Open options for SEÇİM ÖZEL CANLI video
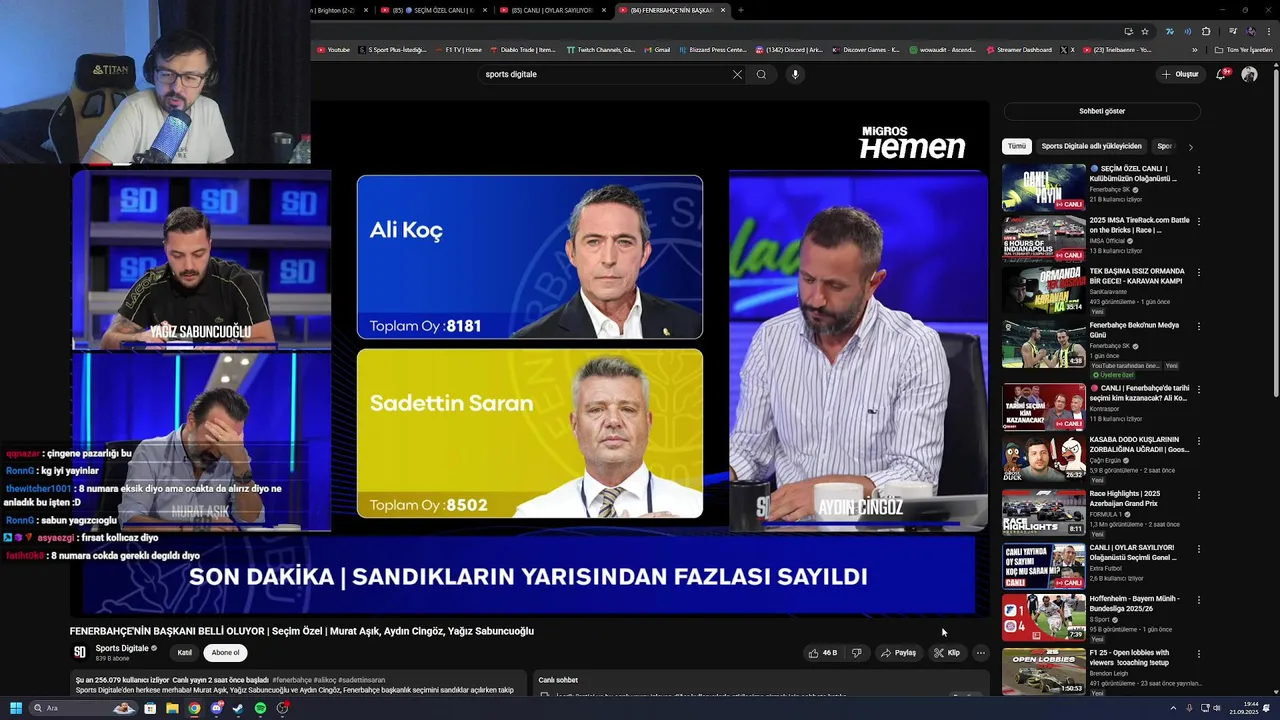The image size is (1280, 720). click(x=1198, y=170)
